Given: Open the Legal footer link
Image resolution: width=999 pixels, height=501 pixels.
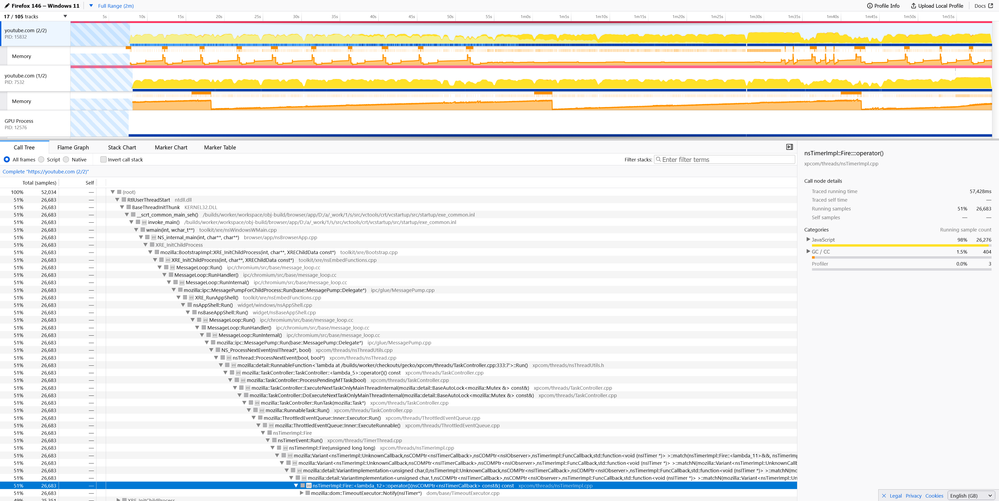Looking at the screenshot, I should (x=895, y=495).
